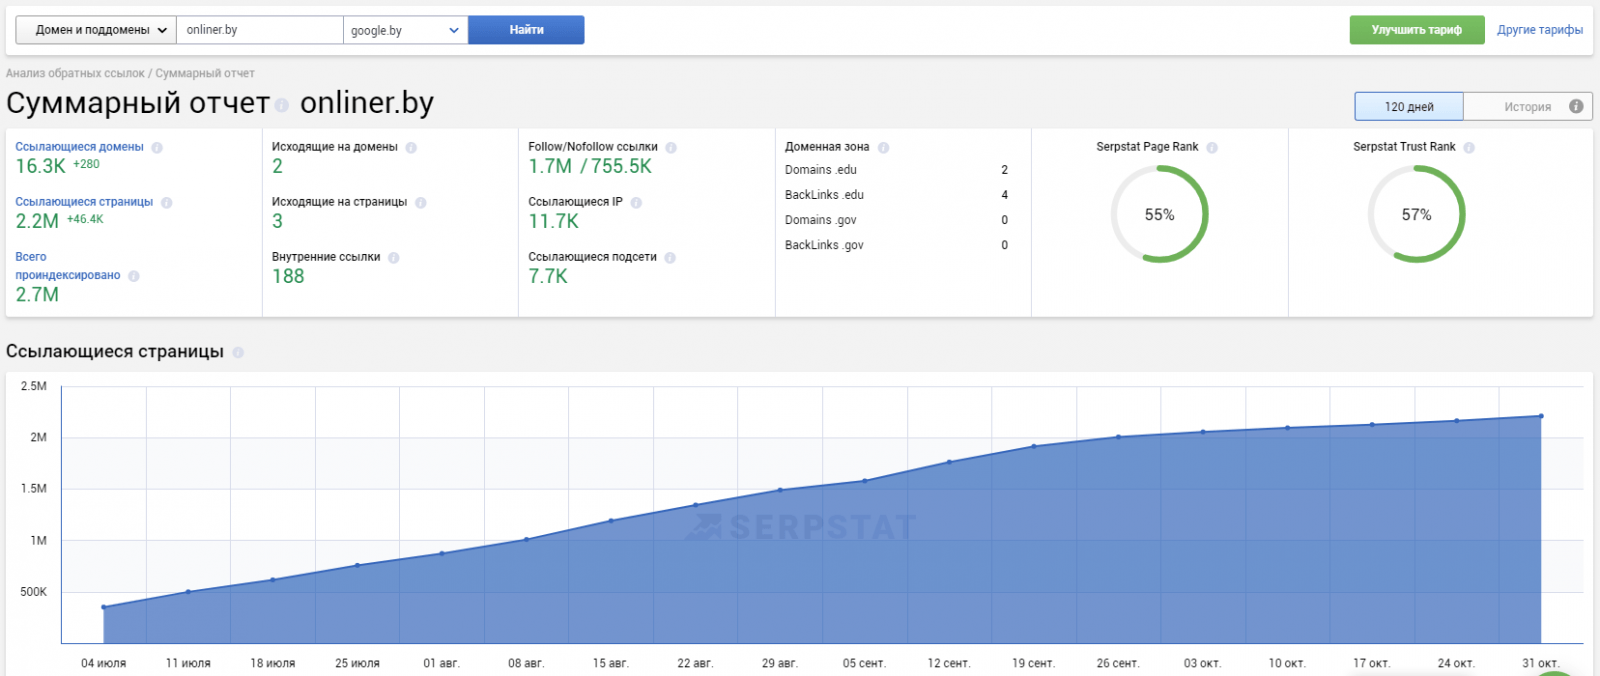Open the Домен и поддомены dropdown
The image size is (1600, 676).
pyautogui.click(x=96, y=30)
